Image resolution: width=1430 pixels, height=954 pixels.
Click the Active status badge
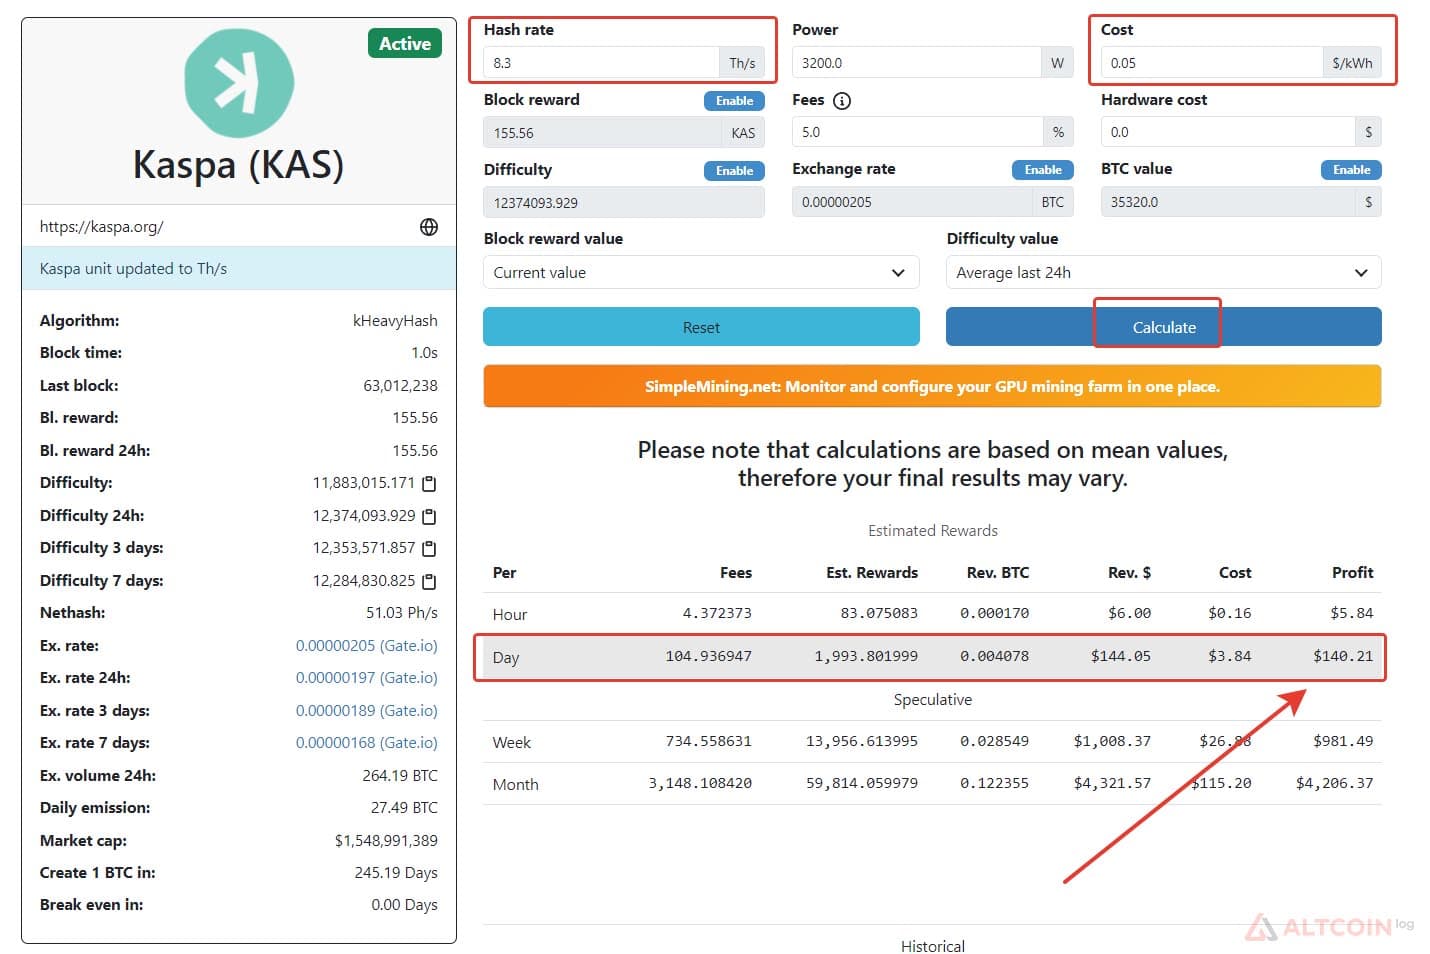tap(405, 44)
